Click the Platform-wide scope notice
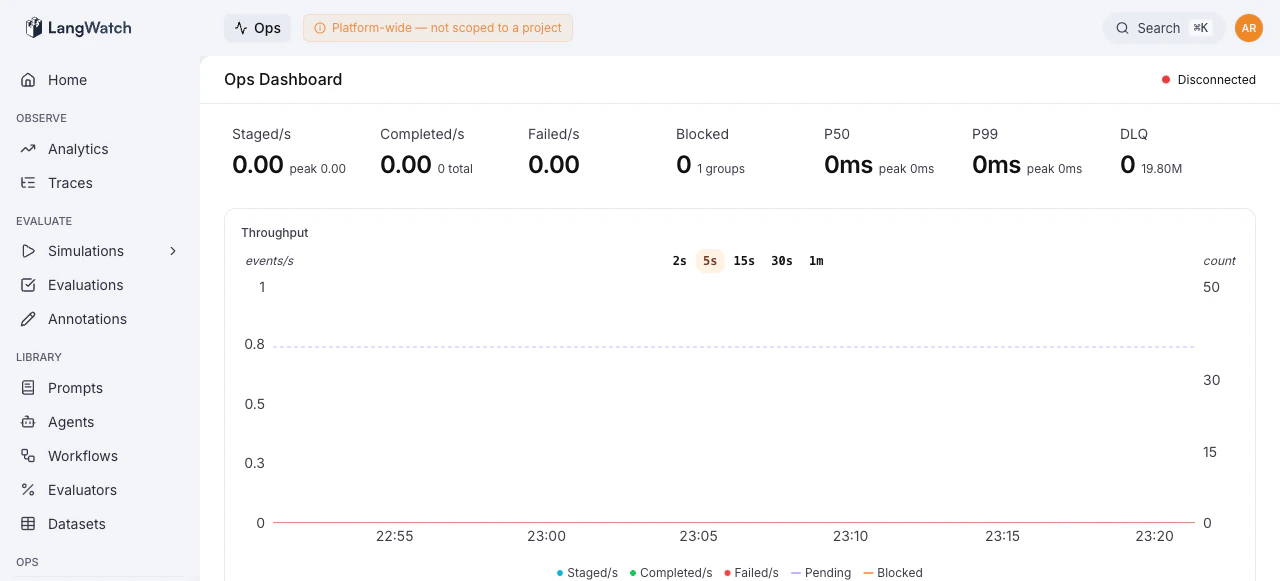 tap(438, 28)
